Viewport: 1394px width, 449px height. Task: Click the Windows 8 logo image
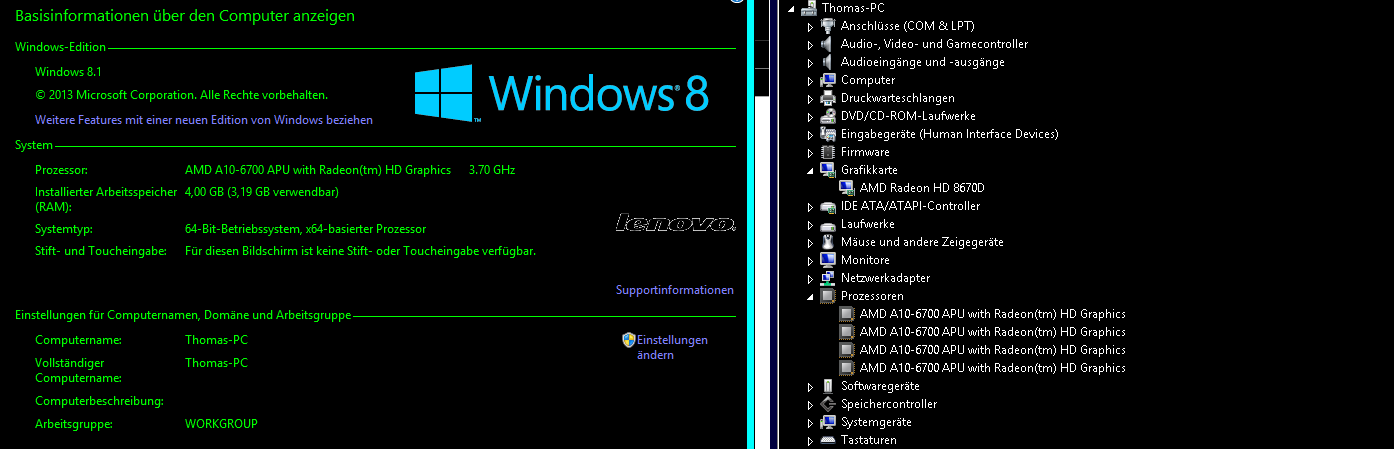(562, 92)
